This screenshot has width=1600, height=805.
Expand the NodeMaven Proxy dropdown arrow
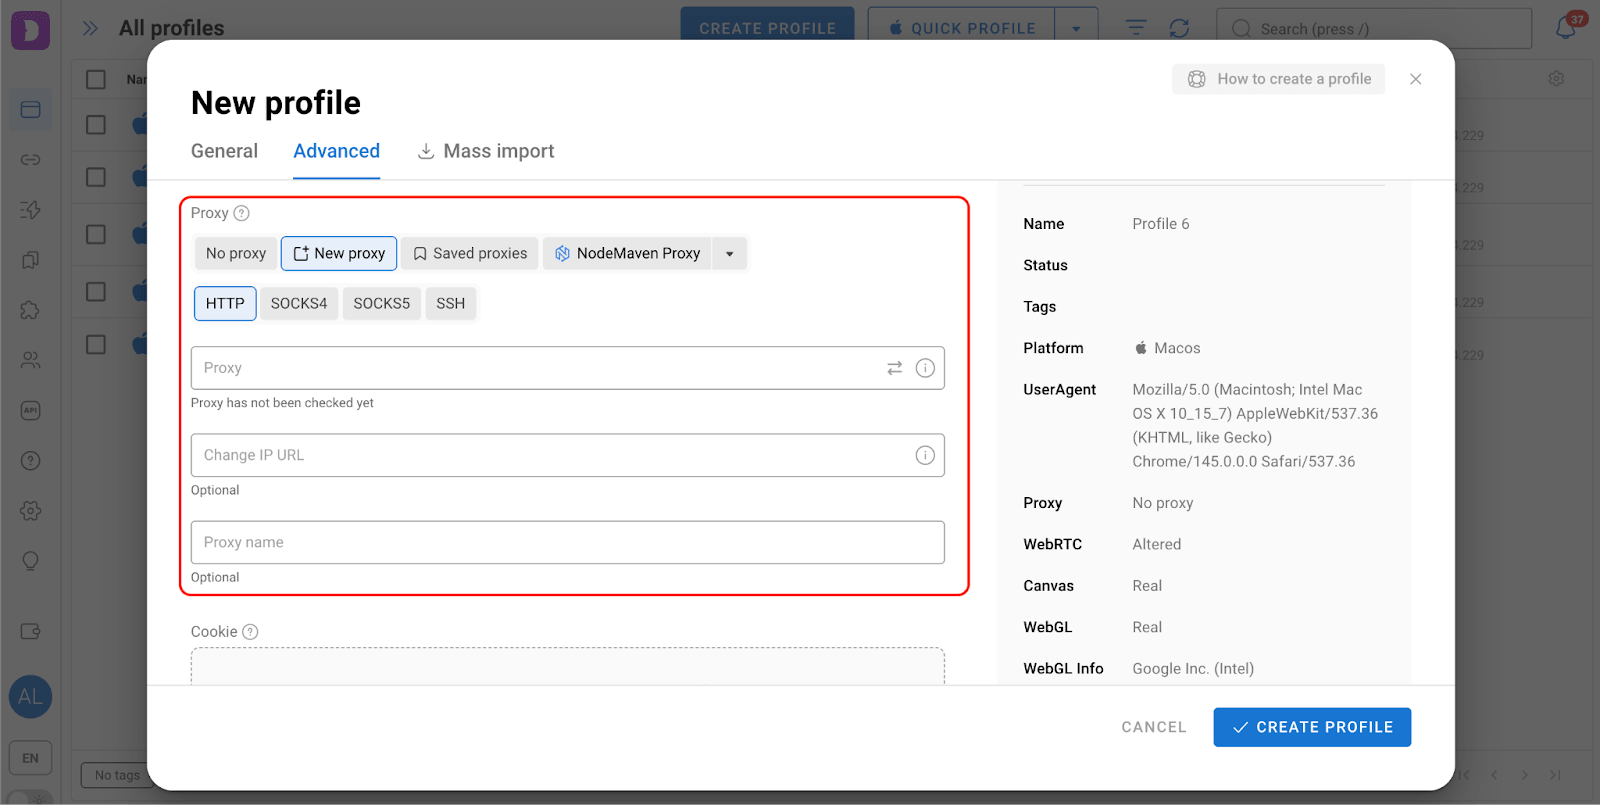730,254
